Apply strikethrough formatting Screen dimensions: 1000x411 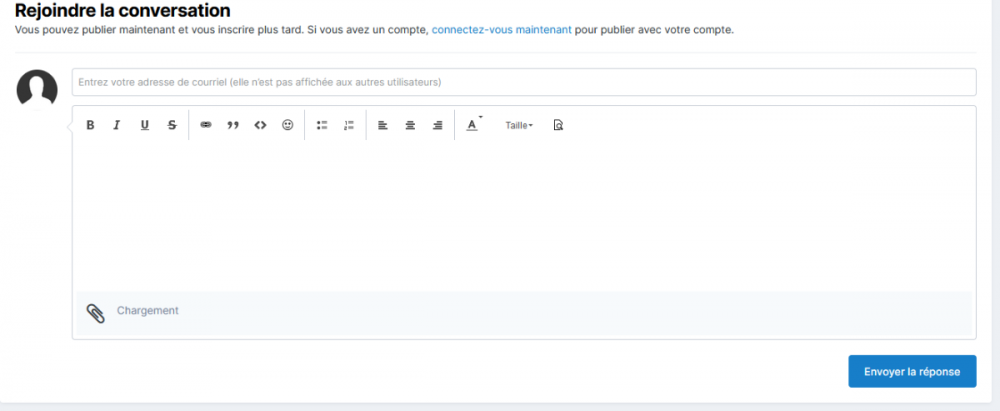pyautogui.click(x=172, y=125)
